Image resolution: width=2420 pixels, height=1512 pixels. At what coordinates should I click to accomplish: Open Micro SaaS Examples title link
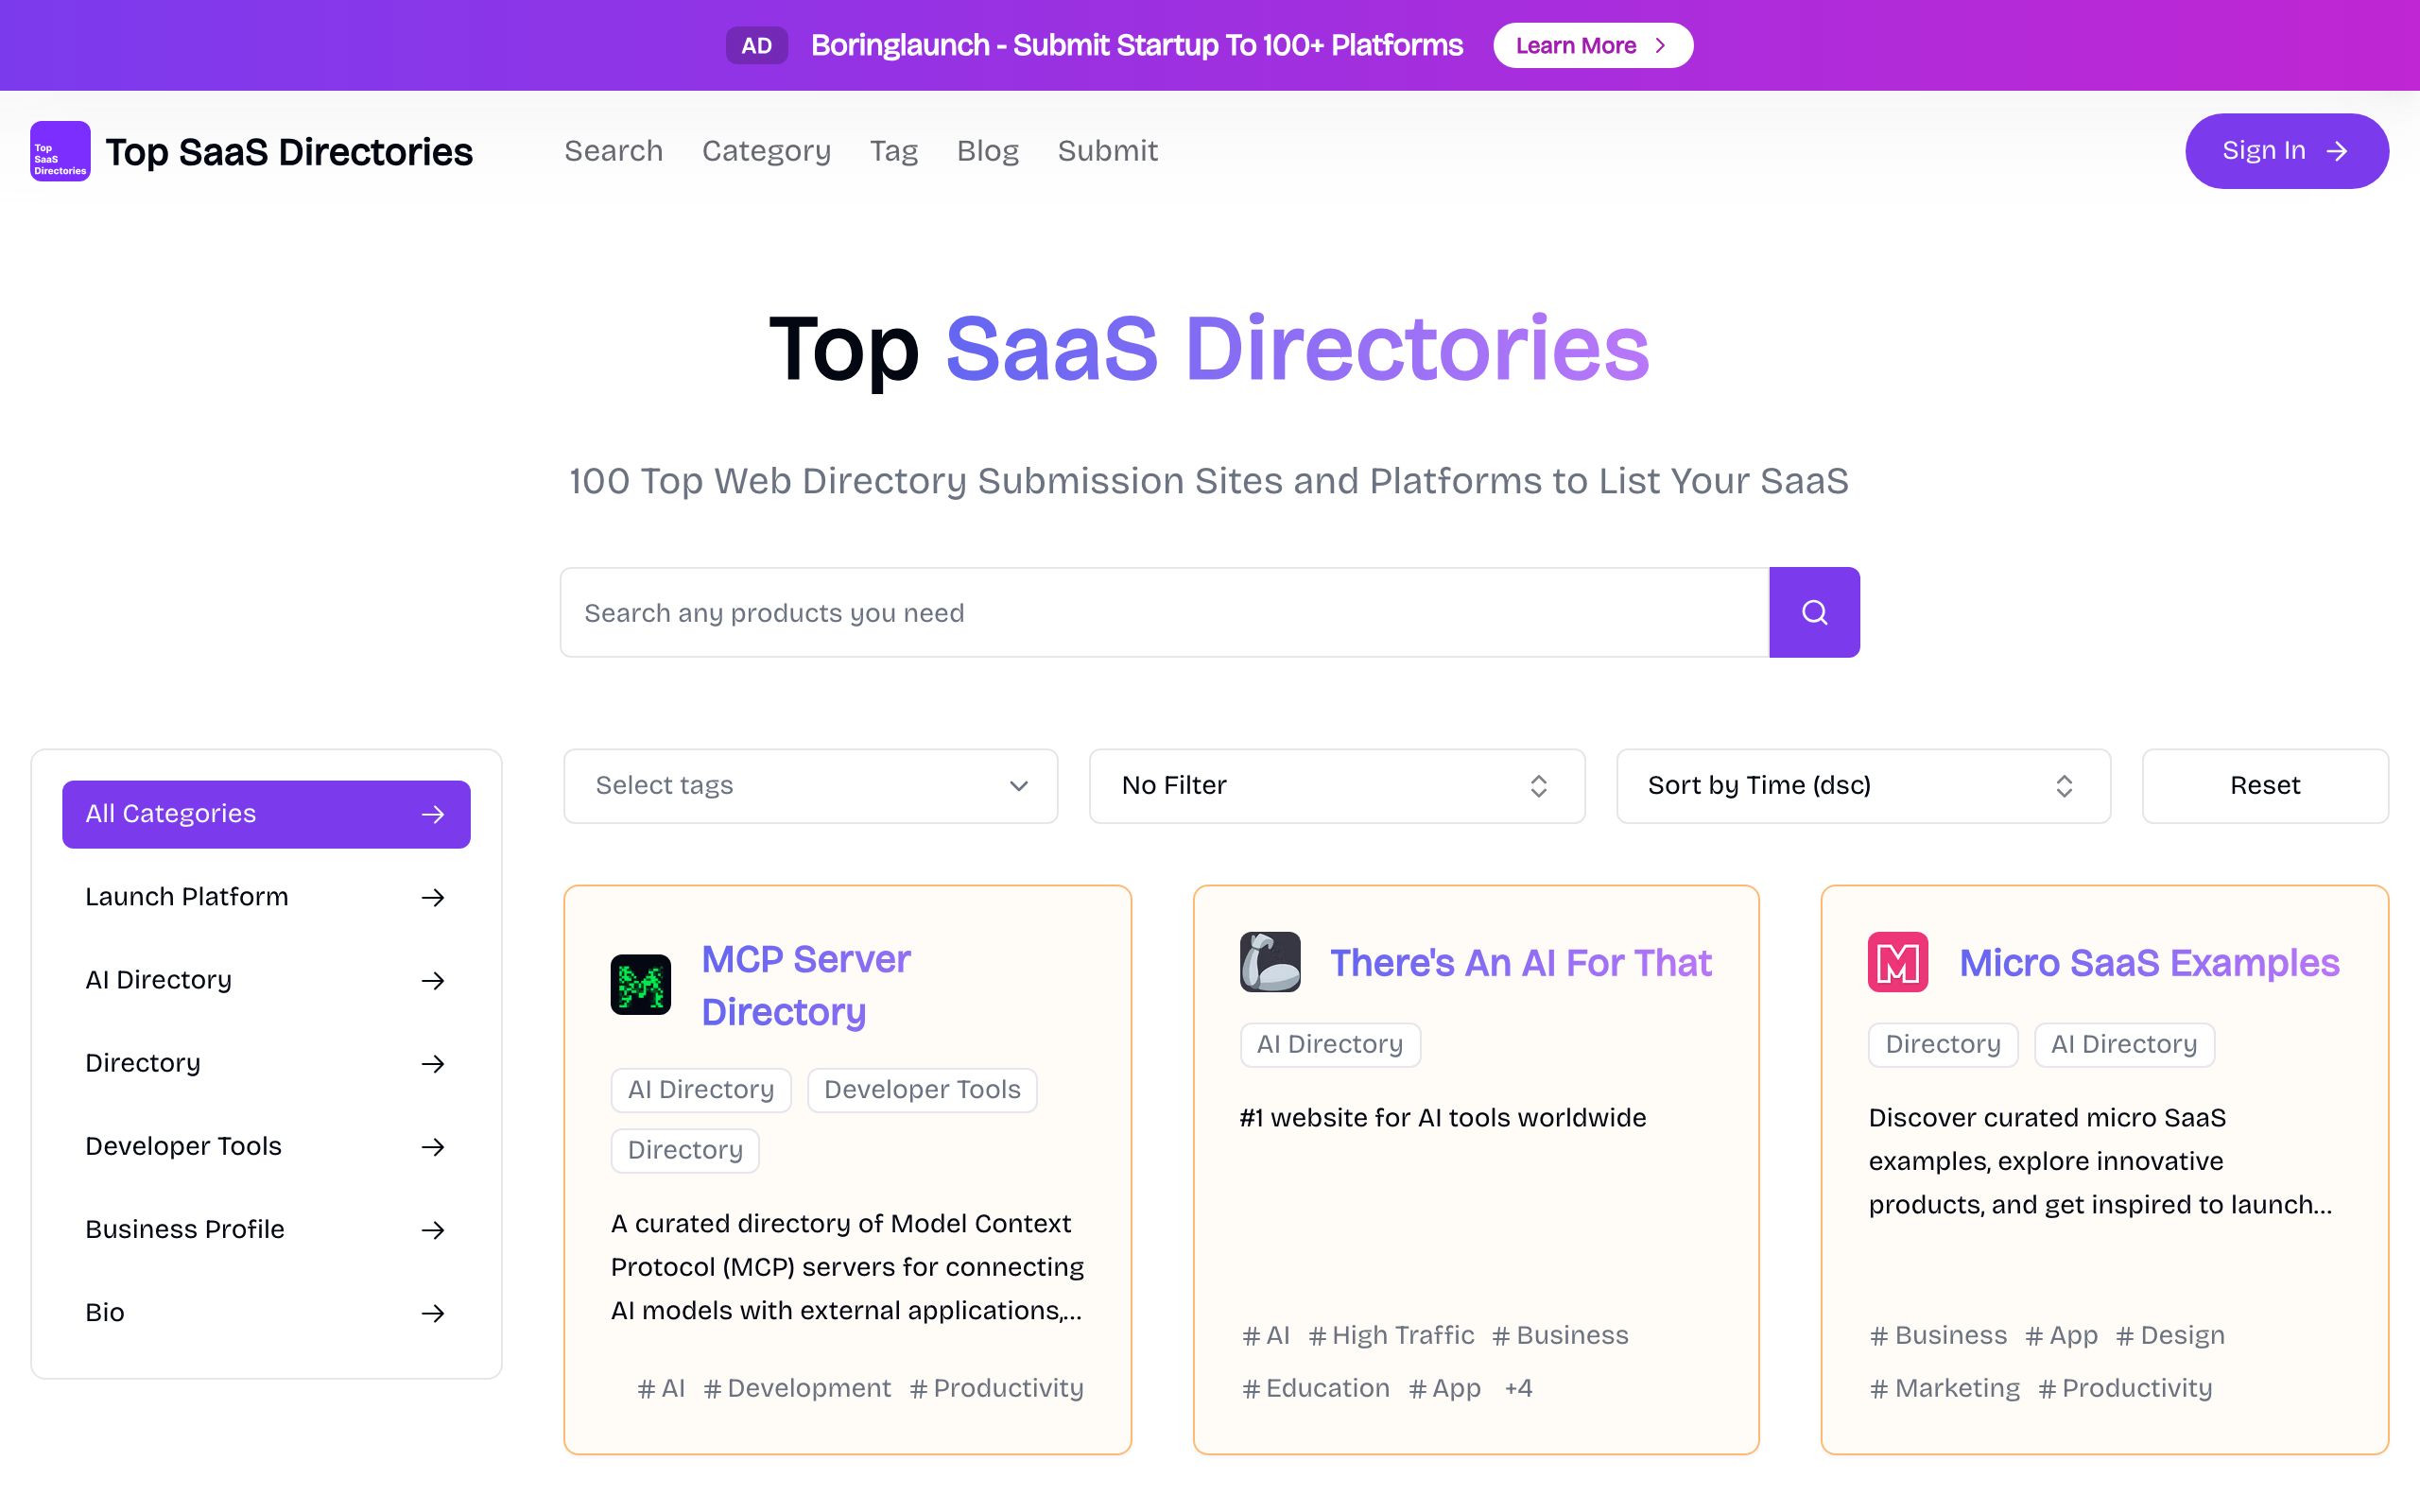(2149, 962)
